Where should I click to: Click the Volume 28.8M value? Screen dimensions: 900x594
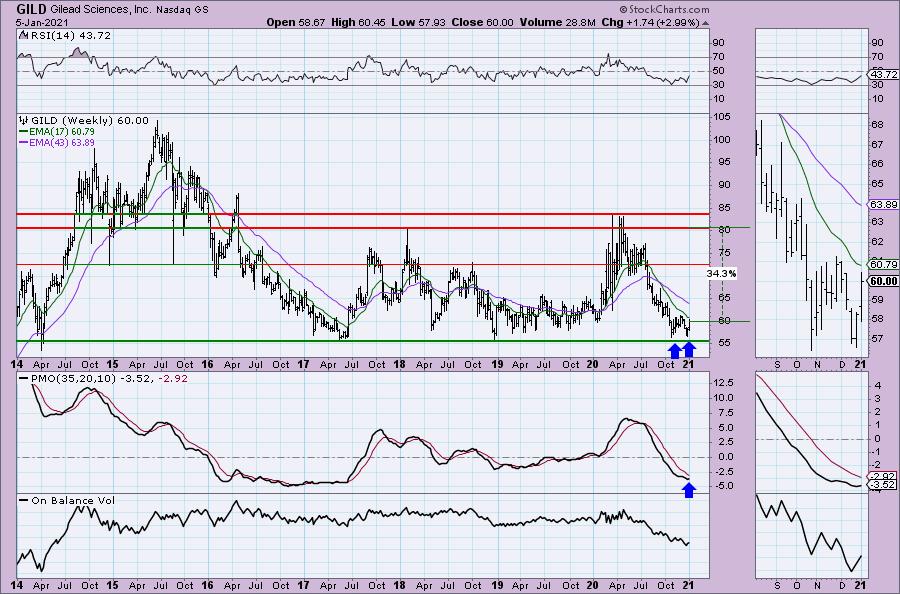(x=557, y=23)
